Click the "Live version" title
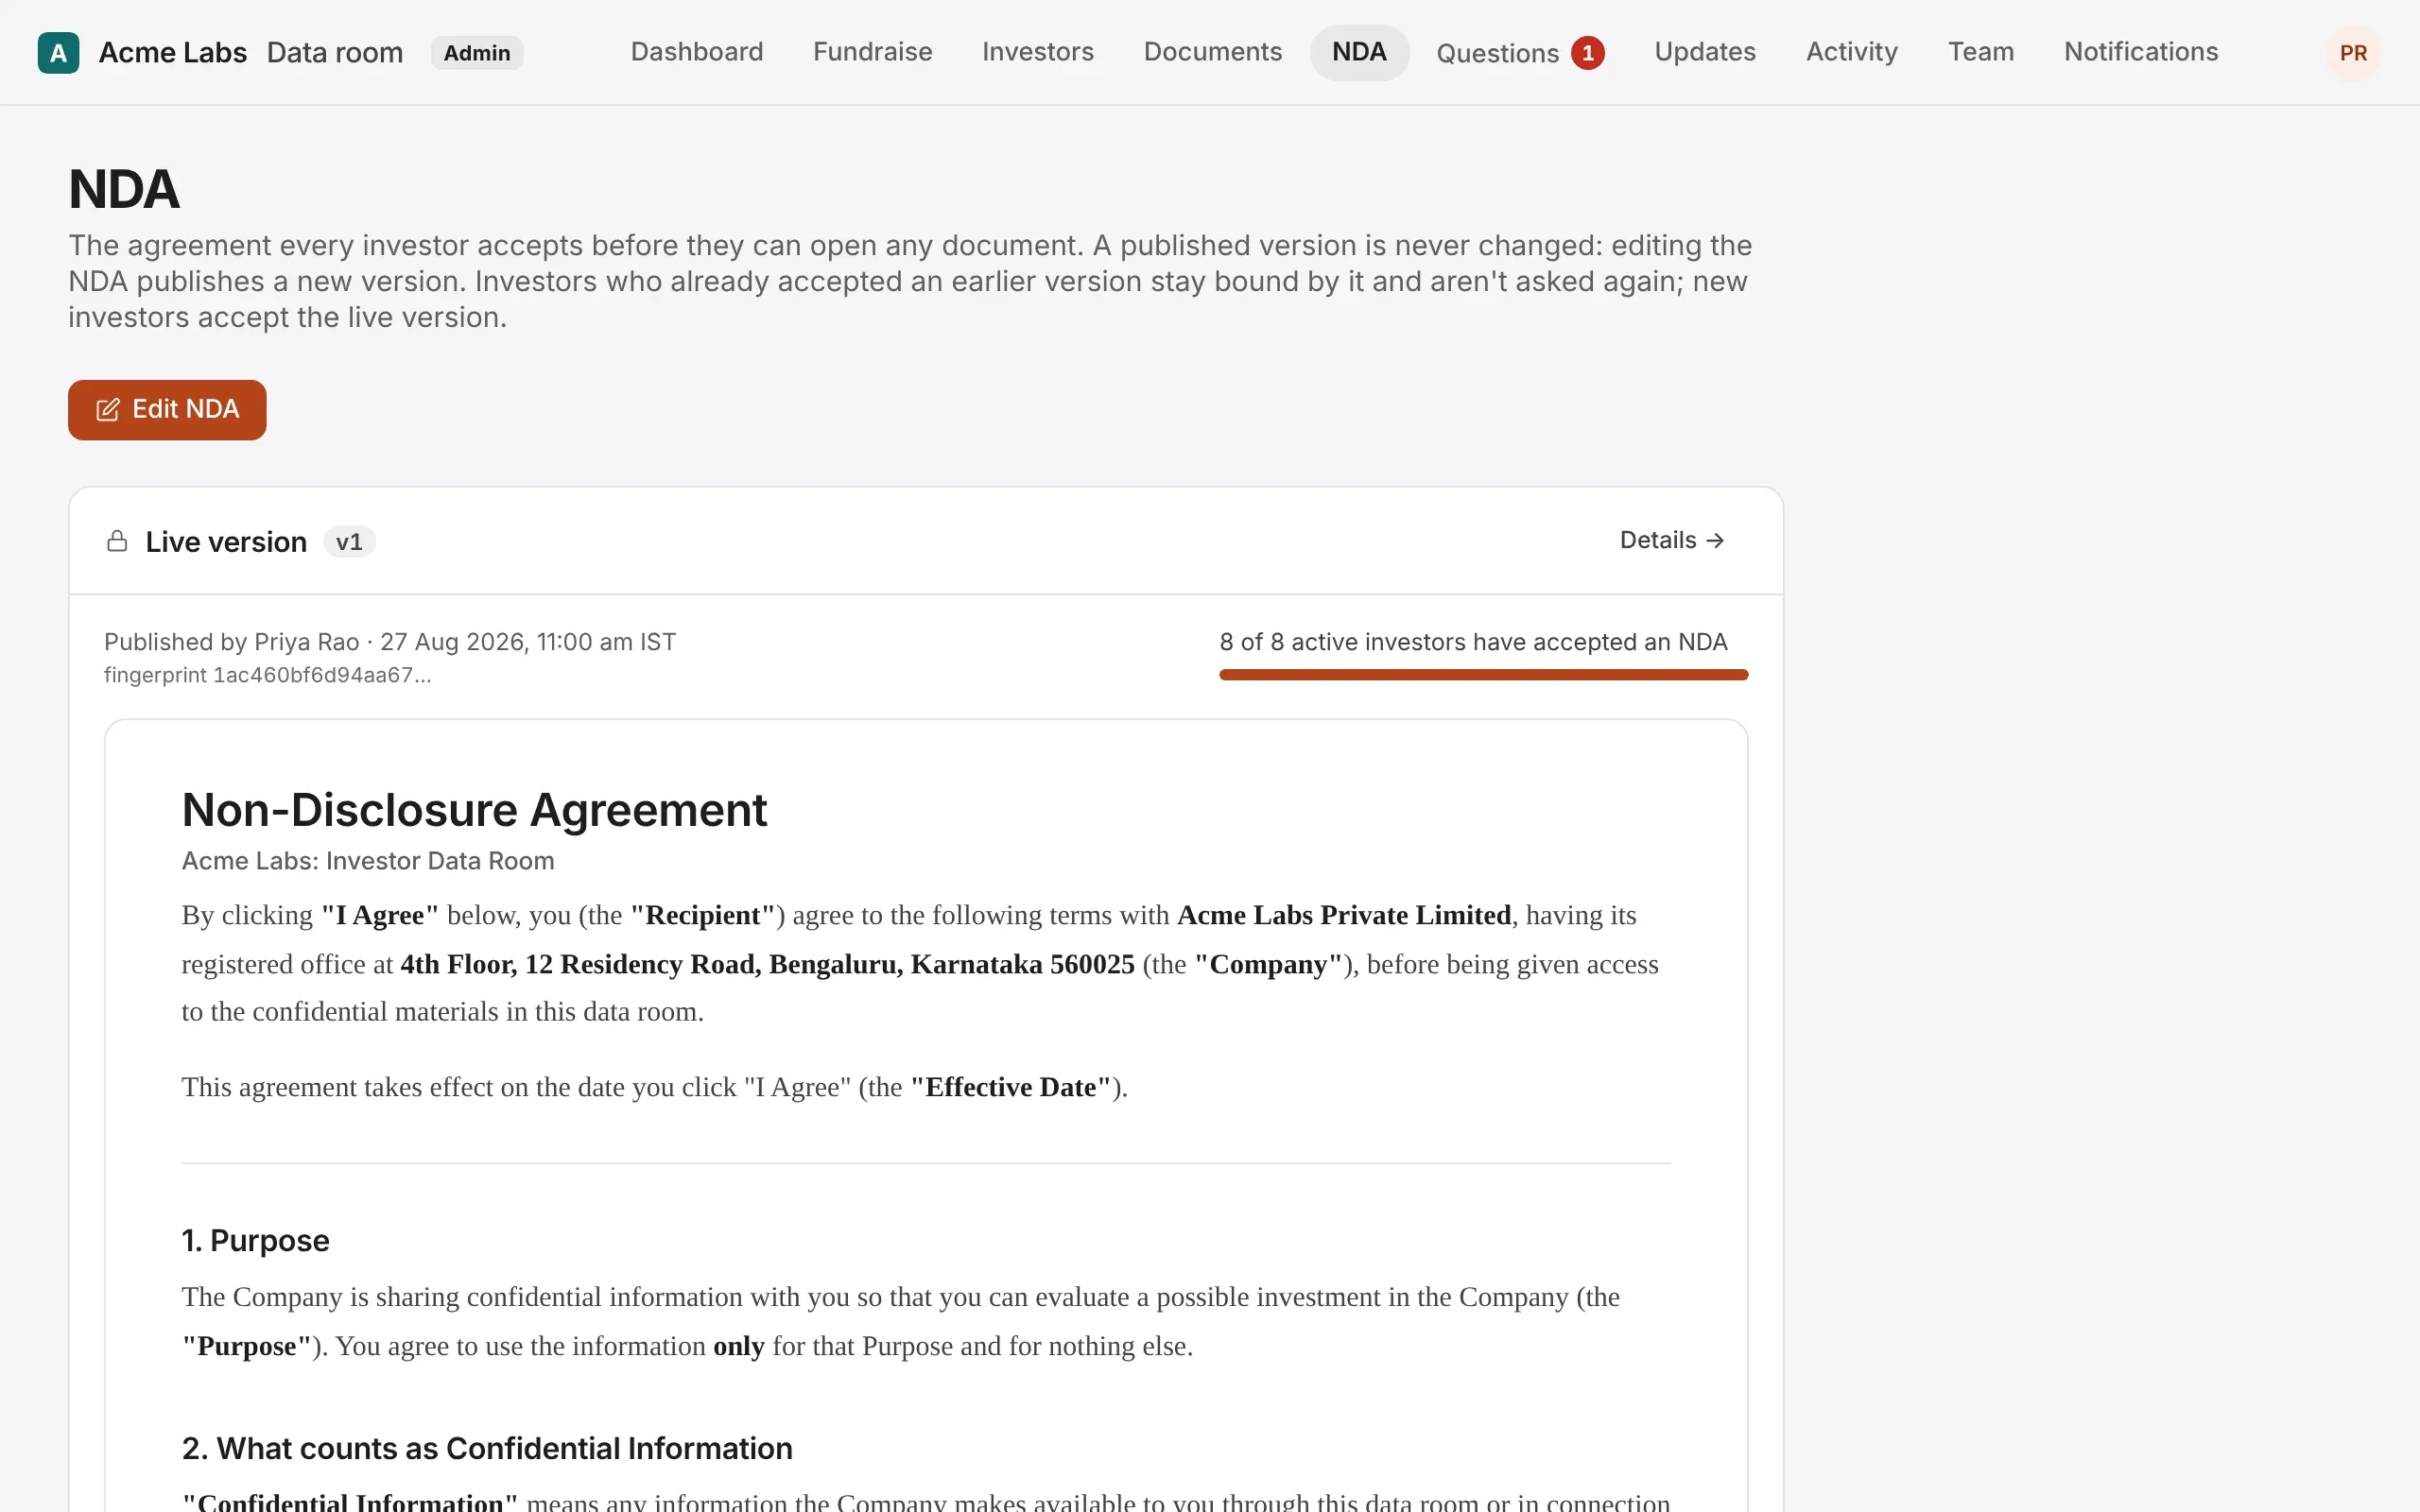2420x1512 pixels. pyautogui.click(x=226, y=542)
